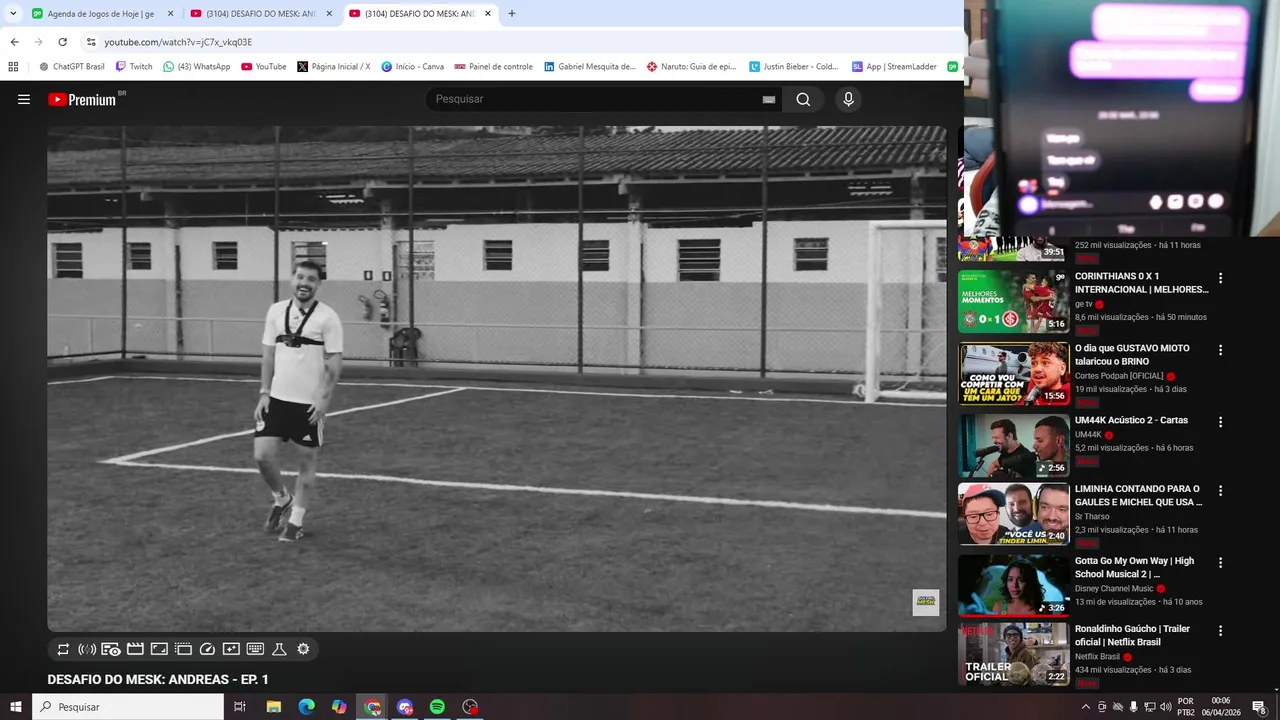This screenshot has width=1280, height=720.
Task: Open Justin Bieber - Cold bookmark
Action: pyautogui.click(x=794, y=67)
